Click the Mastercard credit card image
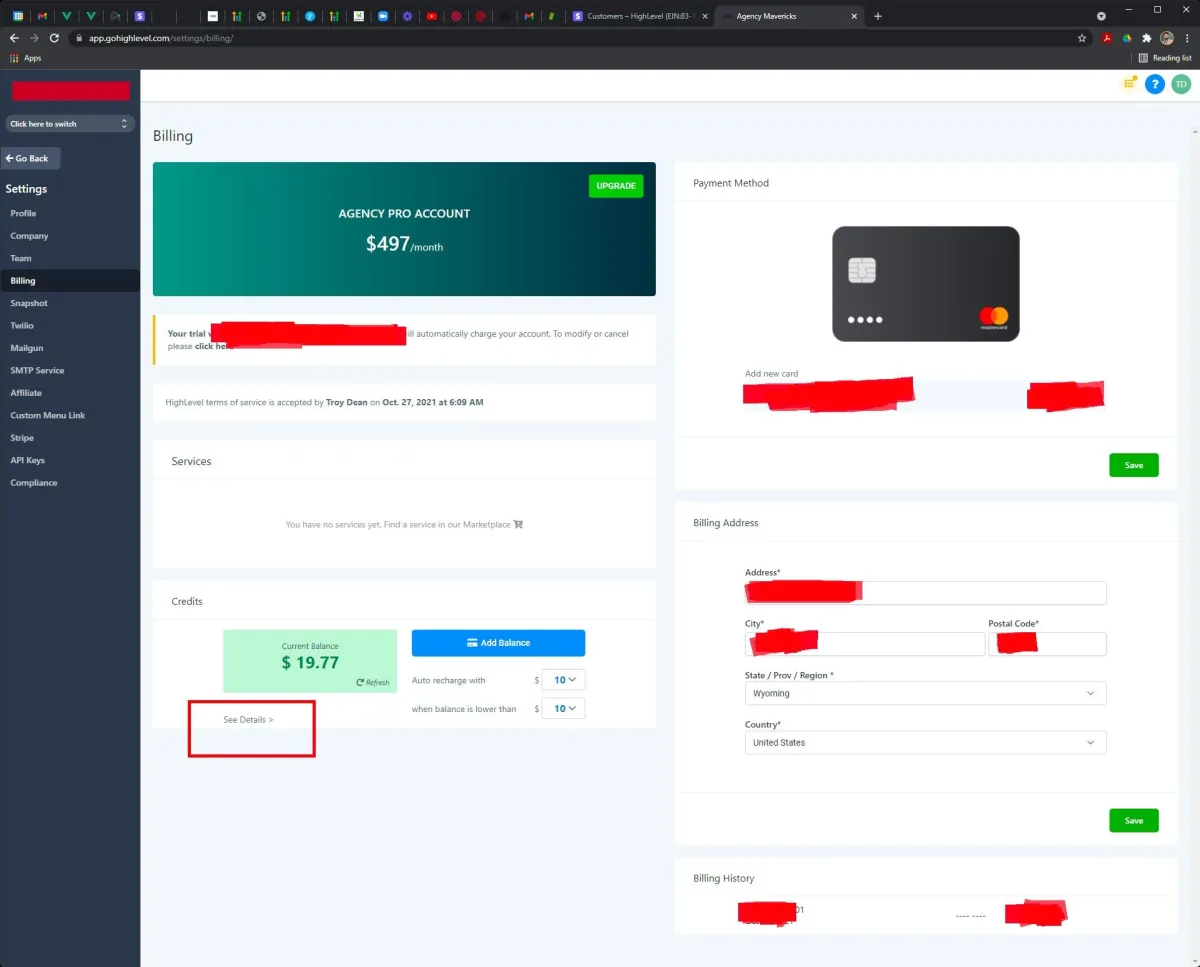The image size is (1200, 967). (926, 284)
